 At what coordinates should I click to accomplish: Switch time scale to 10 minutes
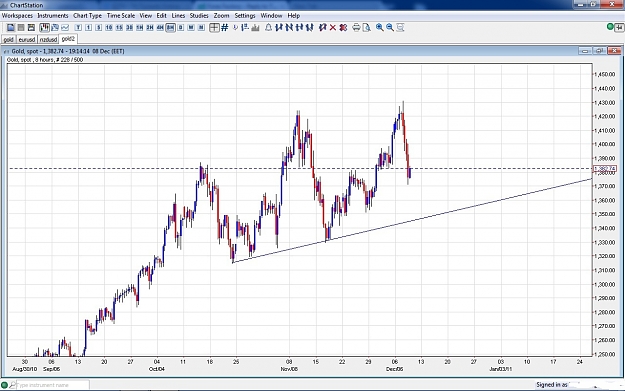coord(109,28)
